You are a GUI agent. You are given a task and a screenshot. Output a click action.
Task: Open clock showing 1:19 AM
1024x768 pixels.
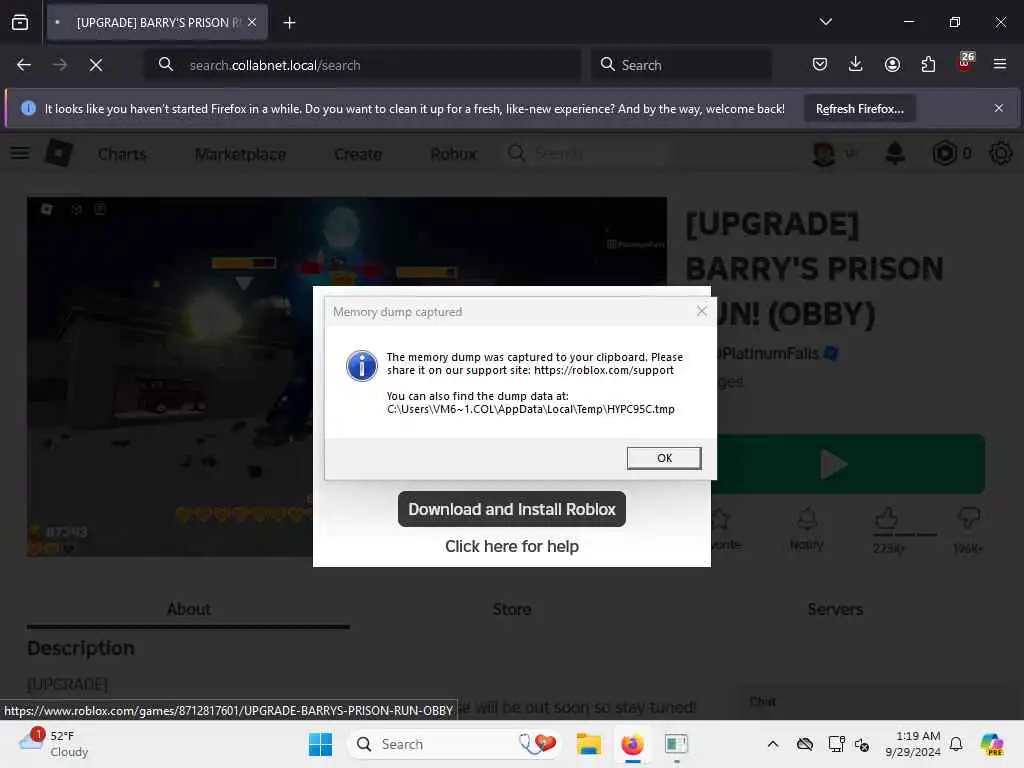(912, 744)
